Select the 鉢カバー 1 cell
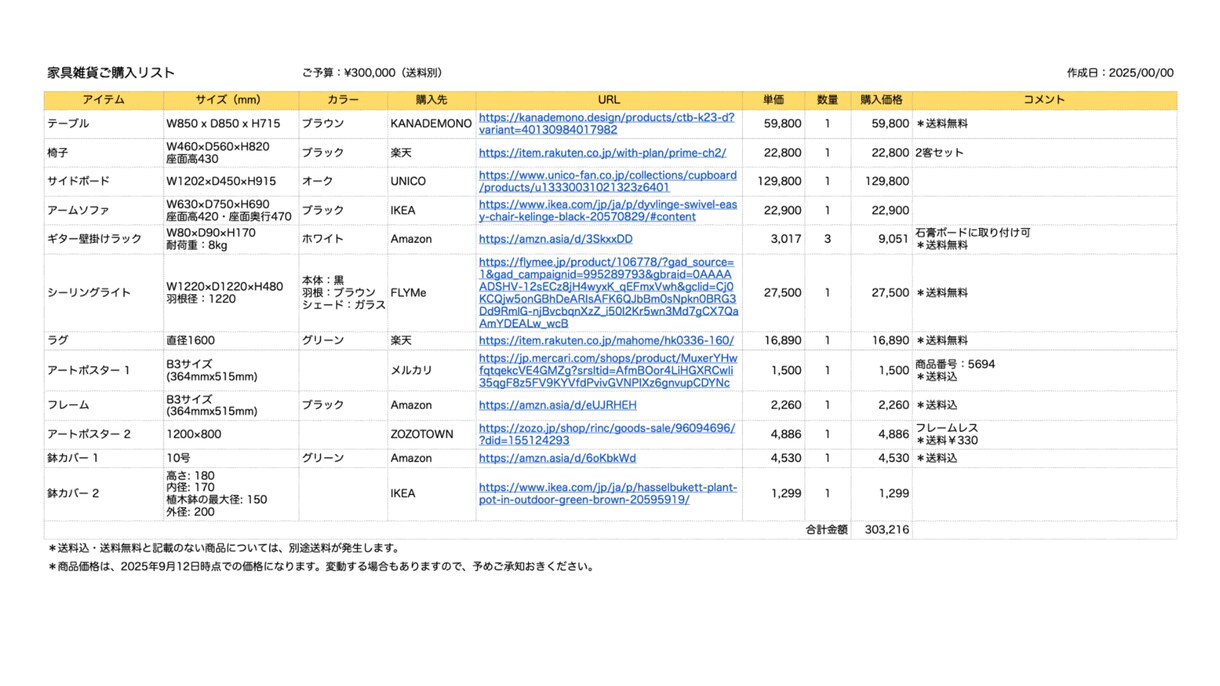This screenshot has width=1220, height=686. [x=103, y=458]
